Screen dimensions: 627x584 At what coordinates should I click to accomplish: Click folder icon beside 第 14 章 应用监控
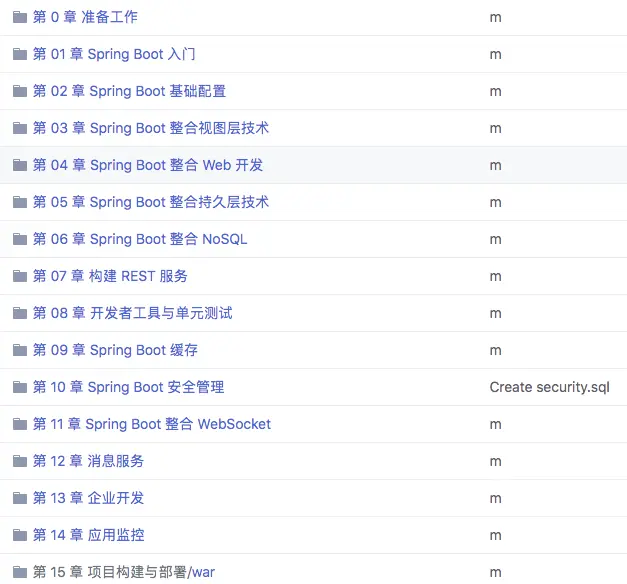(20, 535)
